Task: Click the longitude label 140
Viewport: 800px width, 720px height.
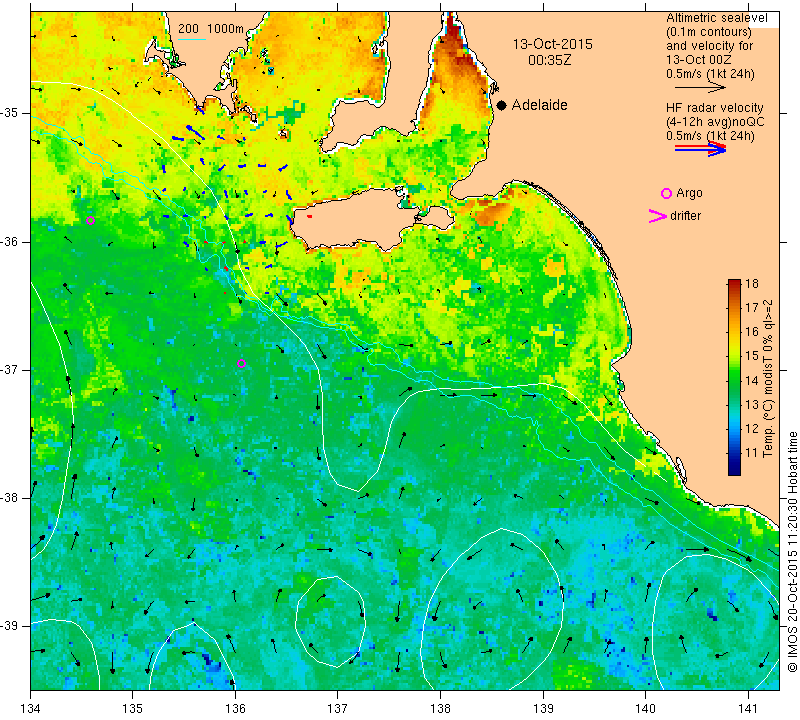Action: pyautogui.click(x=645, y=708)
